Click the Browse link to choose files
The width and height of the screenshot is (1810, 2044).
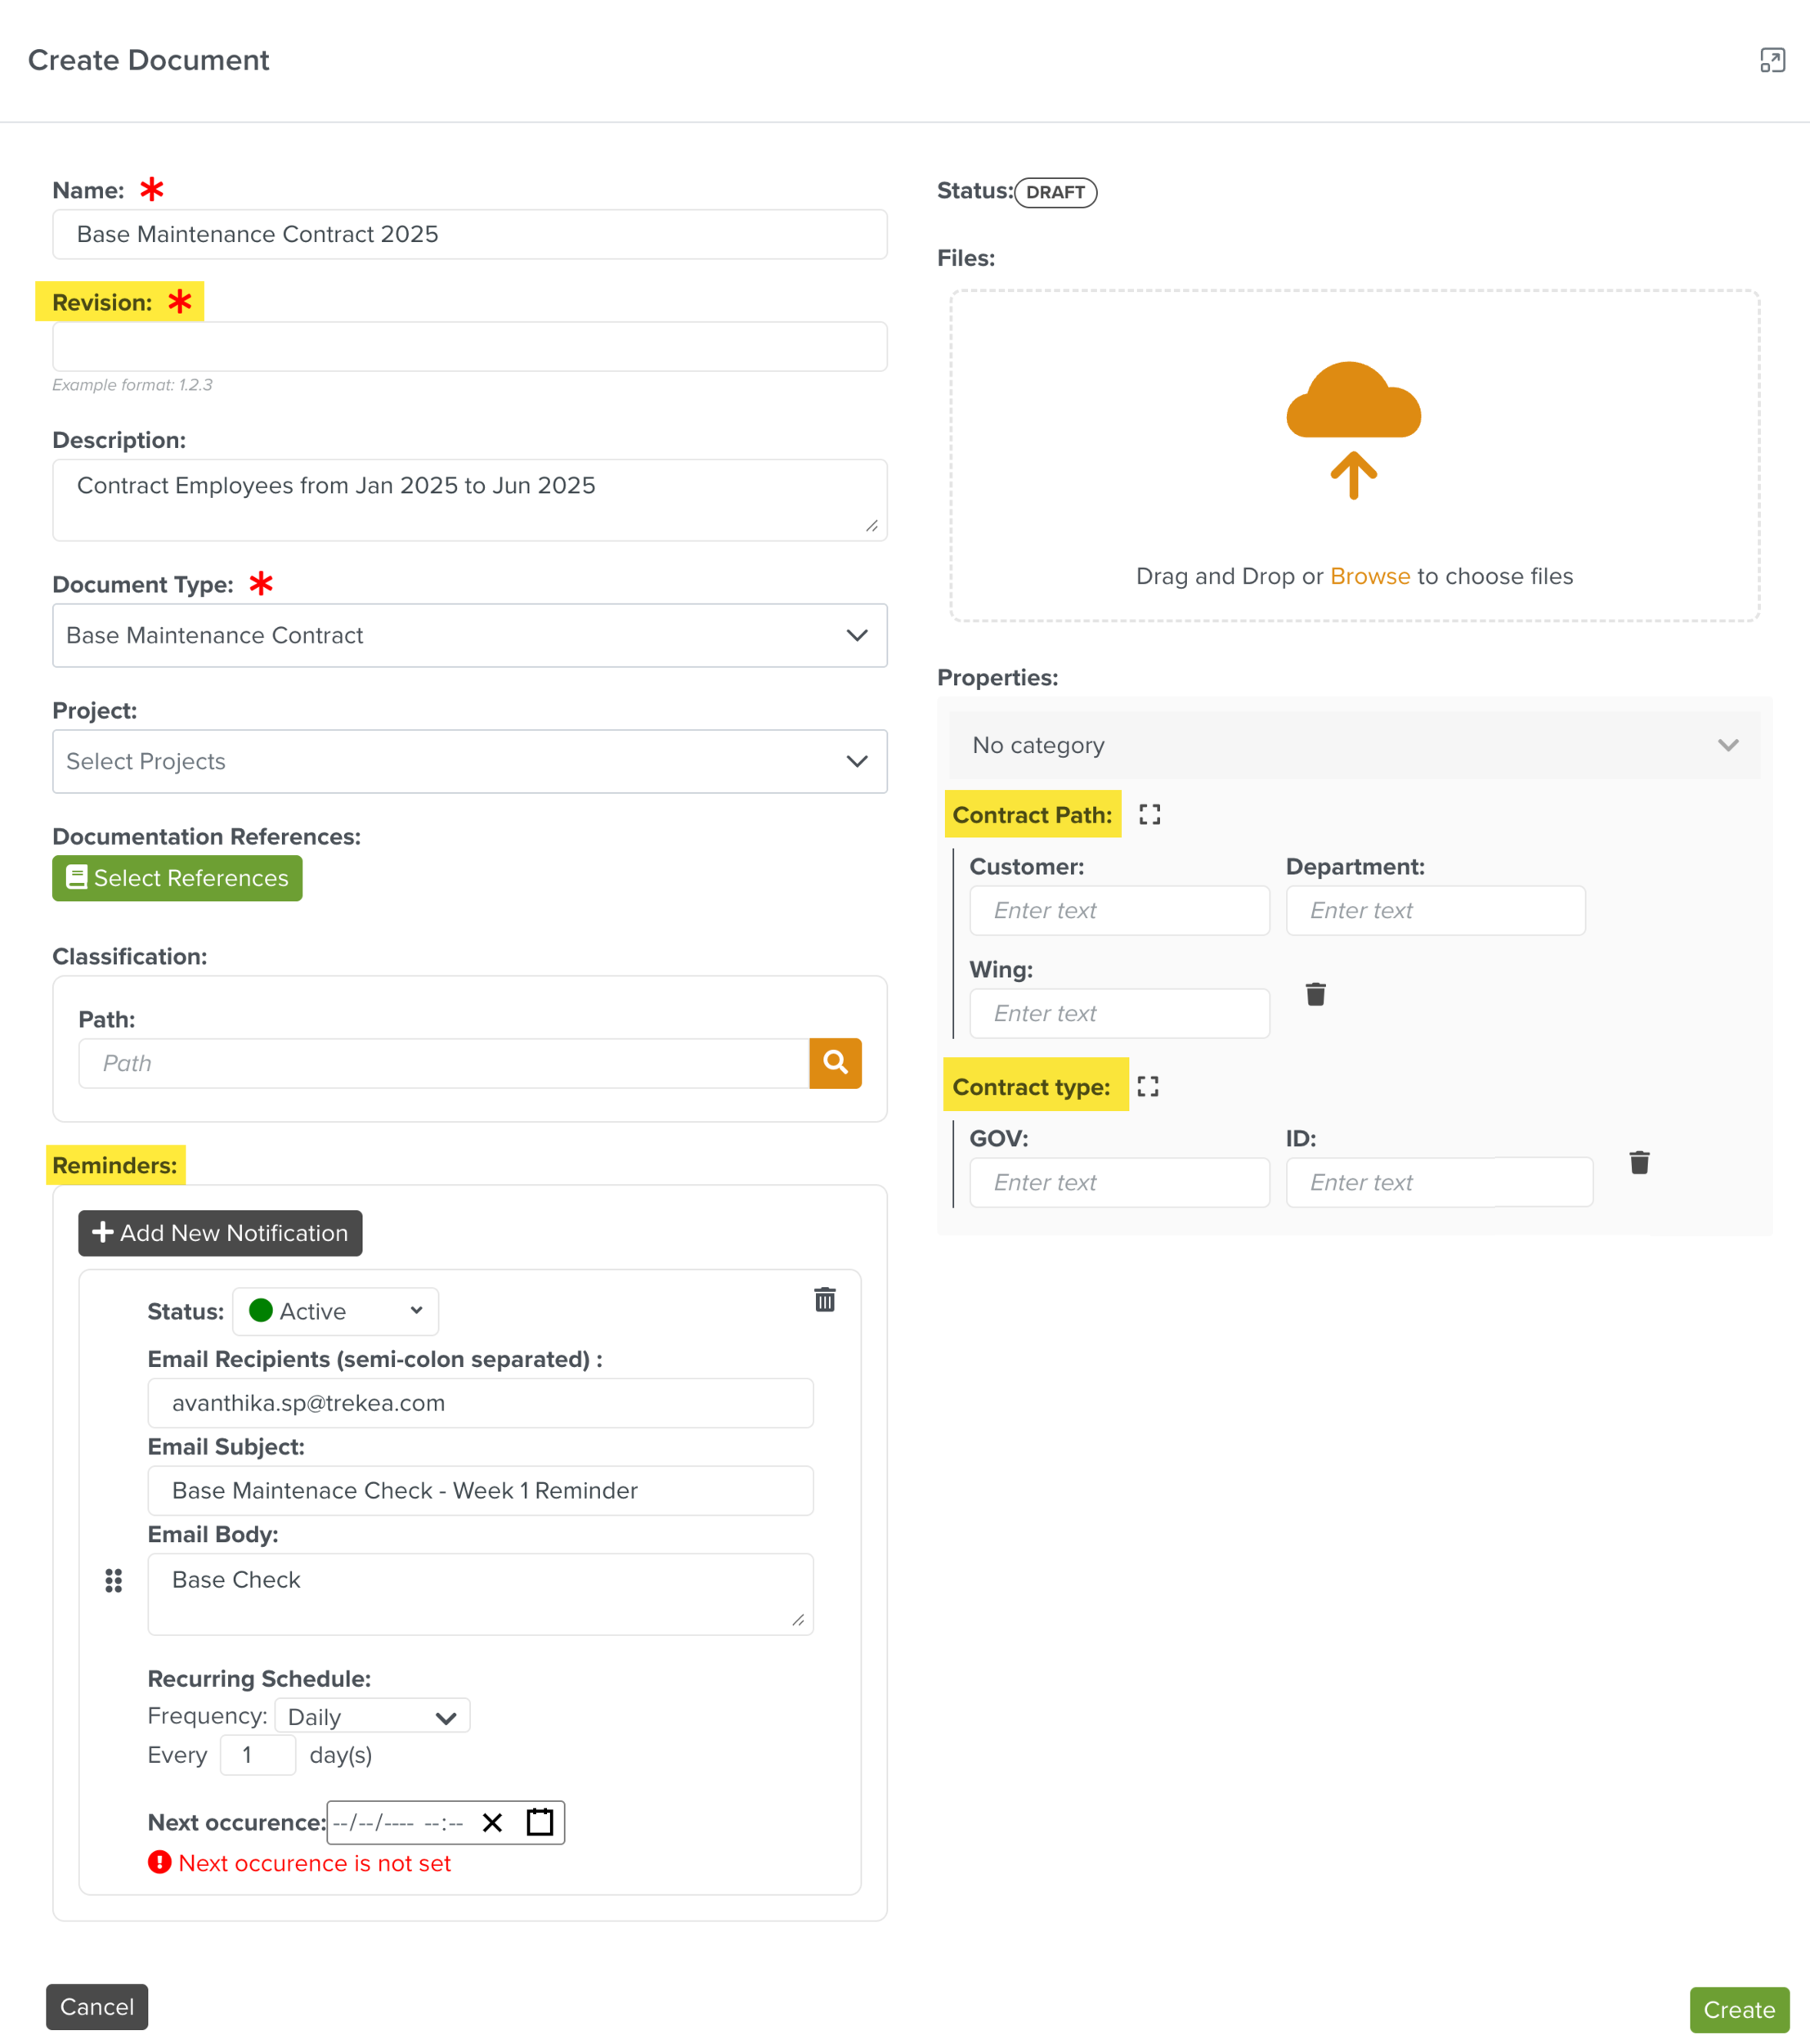click(1369, 576)
